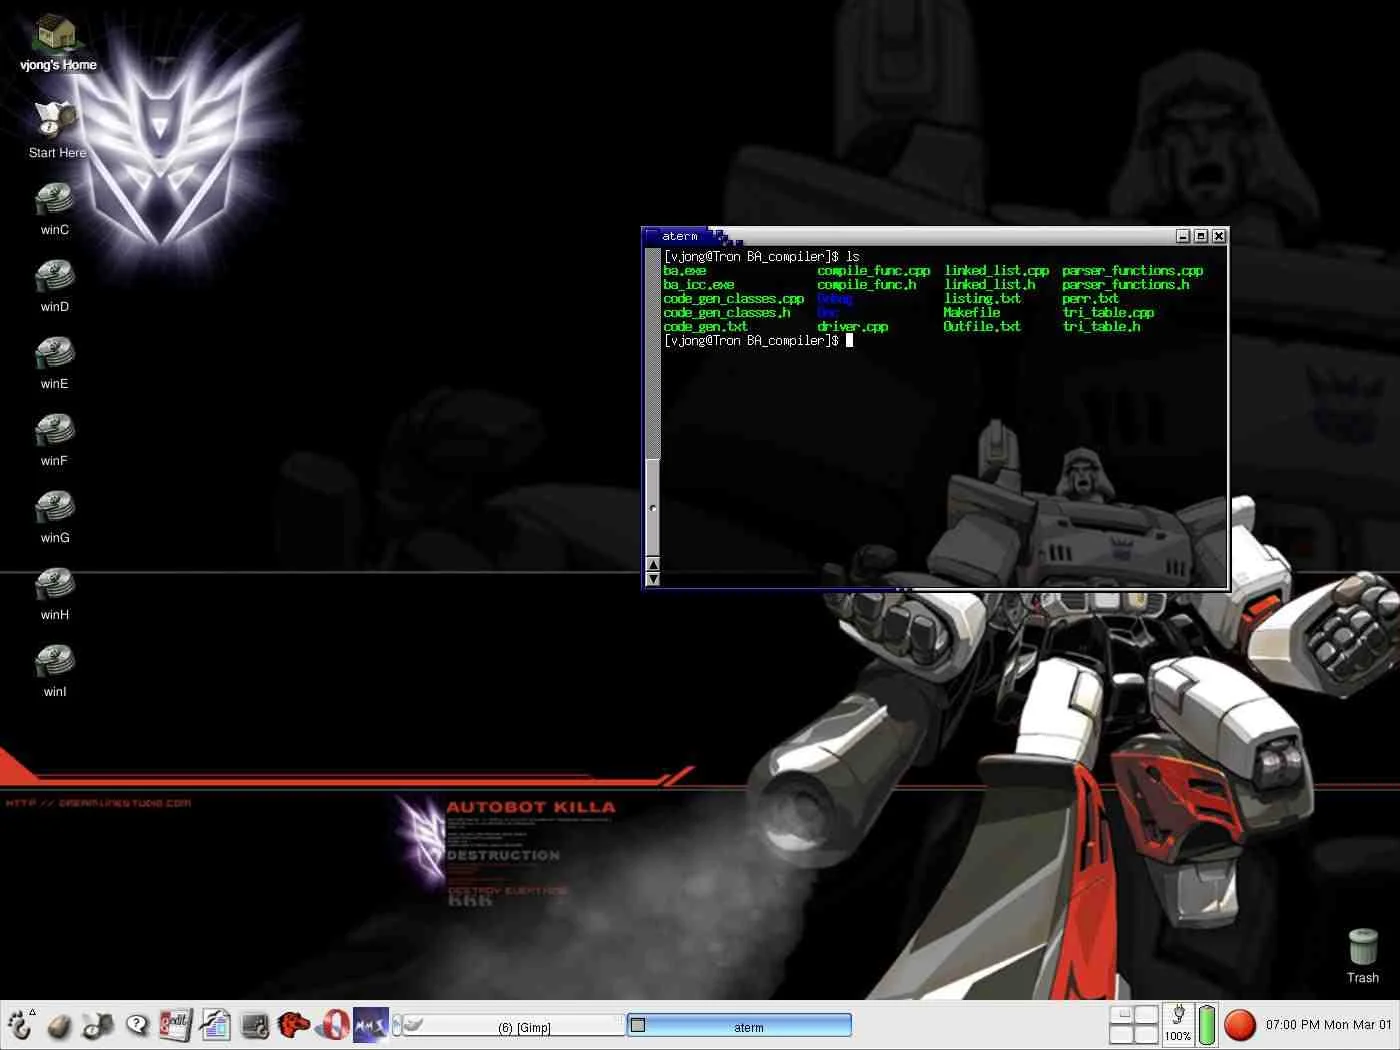Click tri_table.h in terminal
This screenshot has height=1050, width=1400.
[1101, 327]
